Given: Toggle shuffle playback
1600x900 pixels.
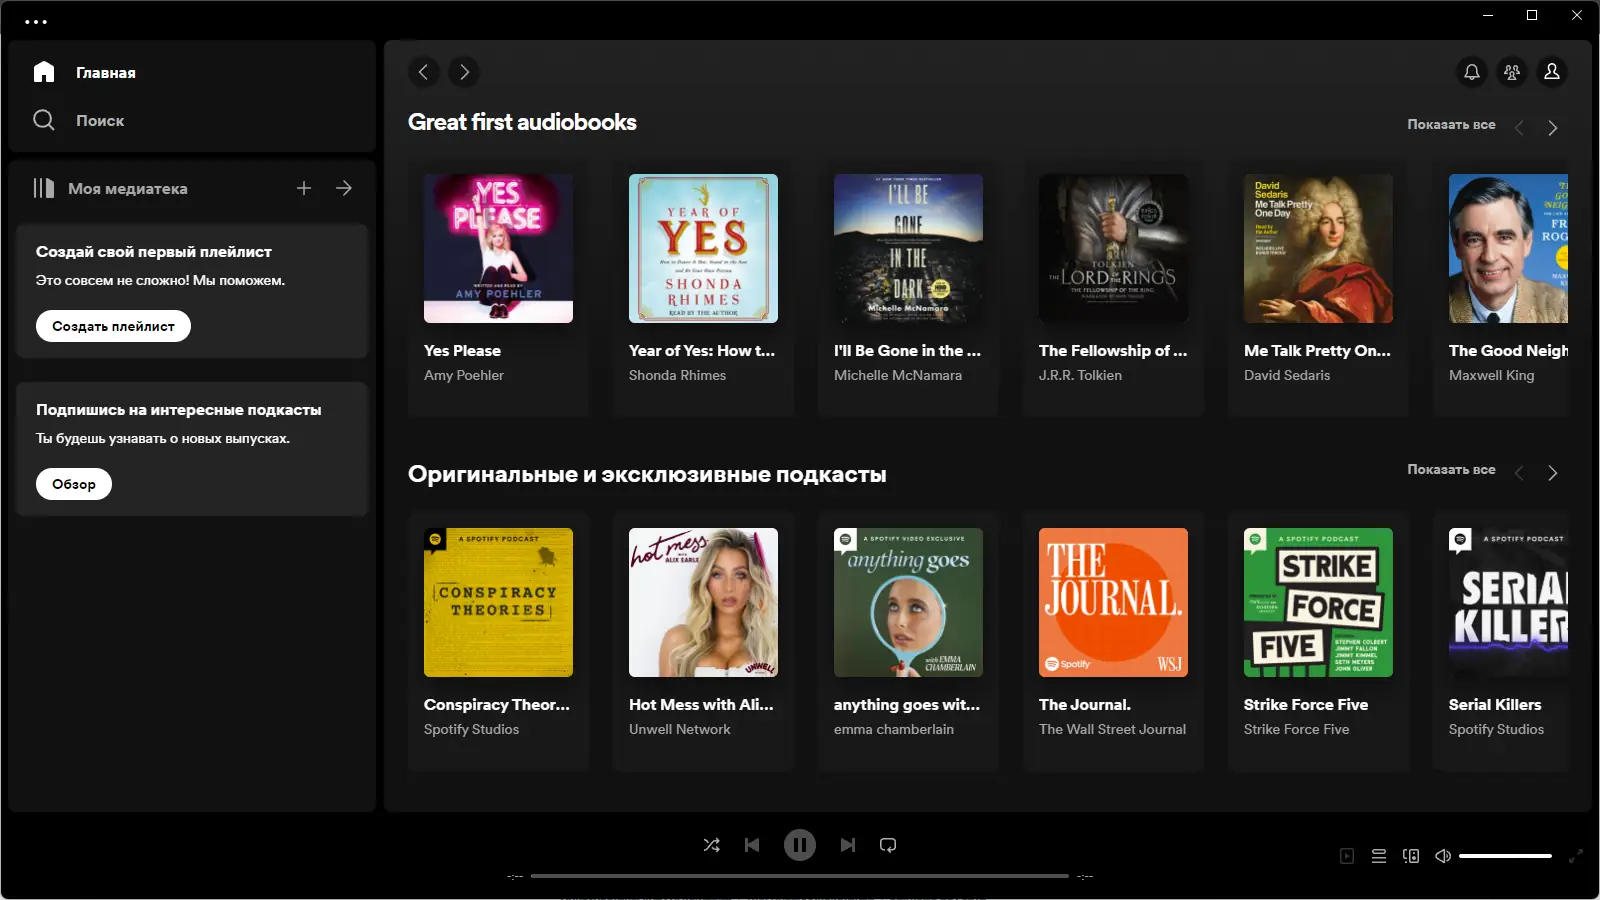Looking at the screenshot, I should (x=712, y=845).
